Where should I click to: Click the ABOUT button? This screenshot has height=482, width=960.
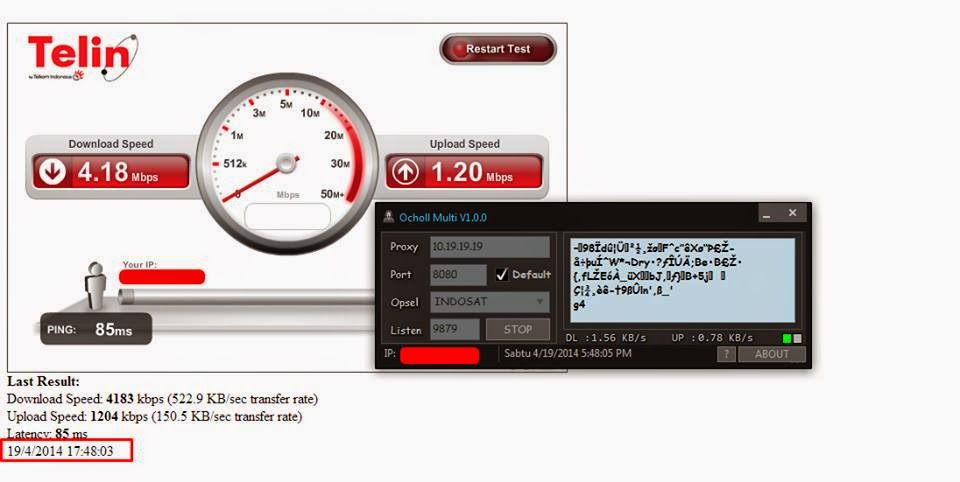point(771,354)
